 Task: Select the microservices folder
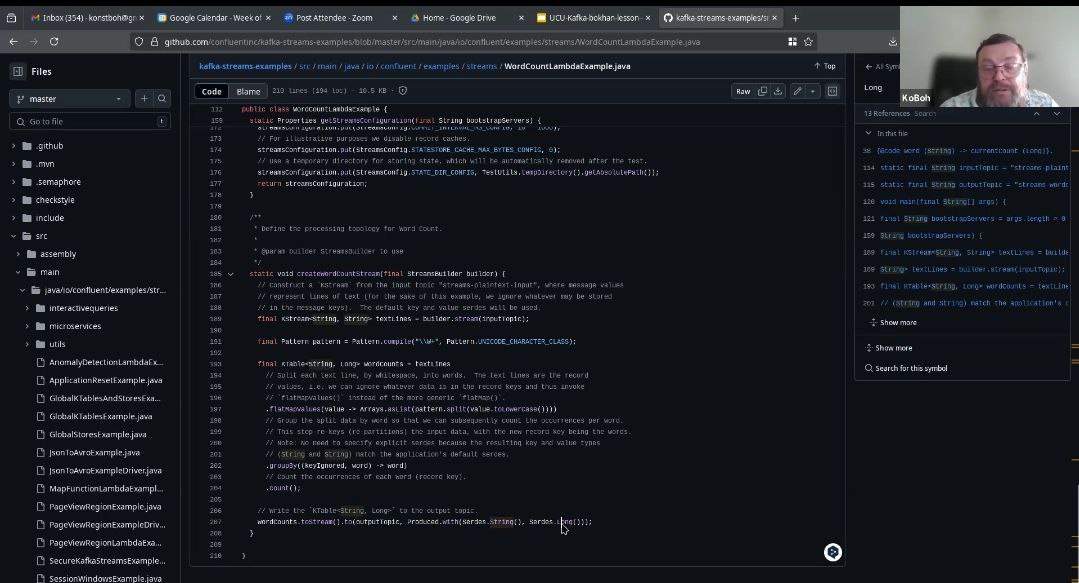click(75, 326)
